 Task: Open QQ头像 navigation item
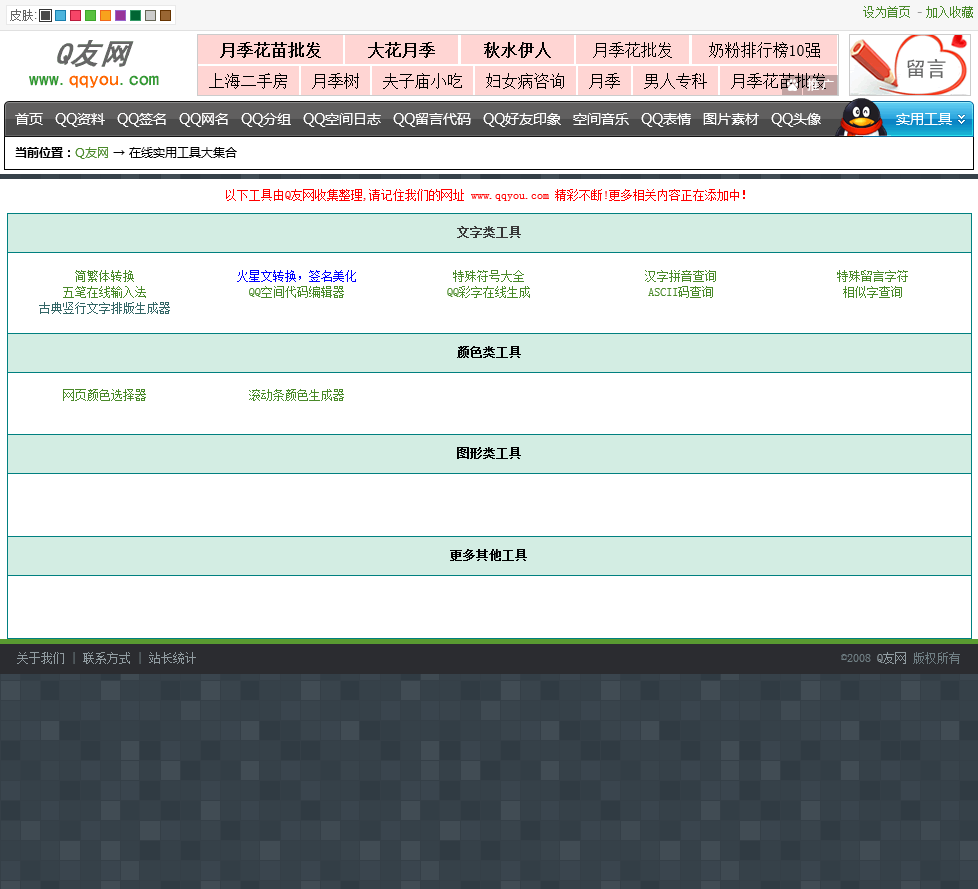(796, 119)
